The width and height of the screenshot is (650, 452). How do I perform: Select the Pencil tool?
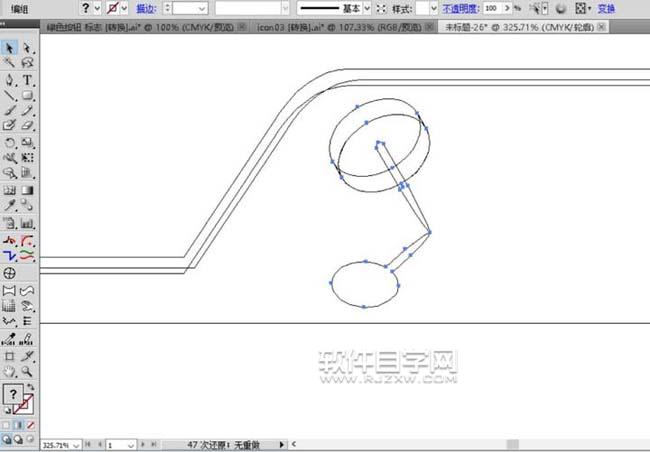tap(27, 110)
